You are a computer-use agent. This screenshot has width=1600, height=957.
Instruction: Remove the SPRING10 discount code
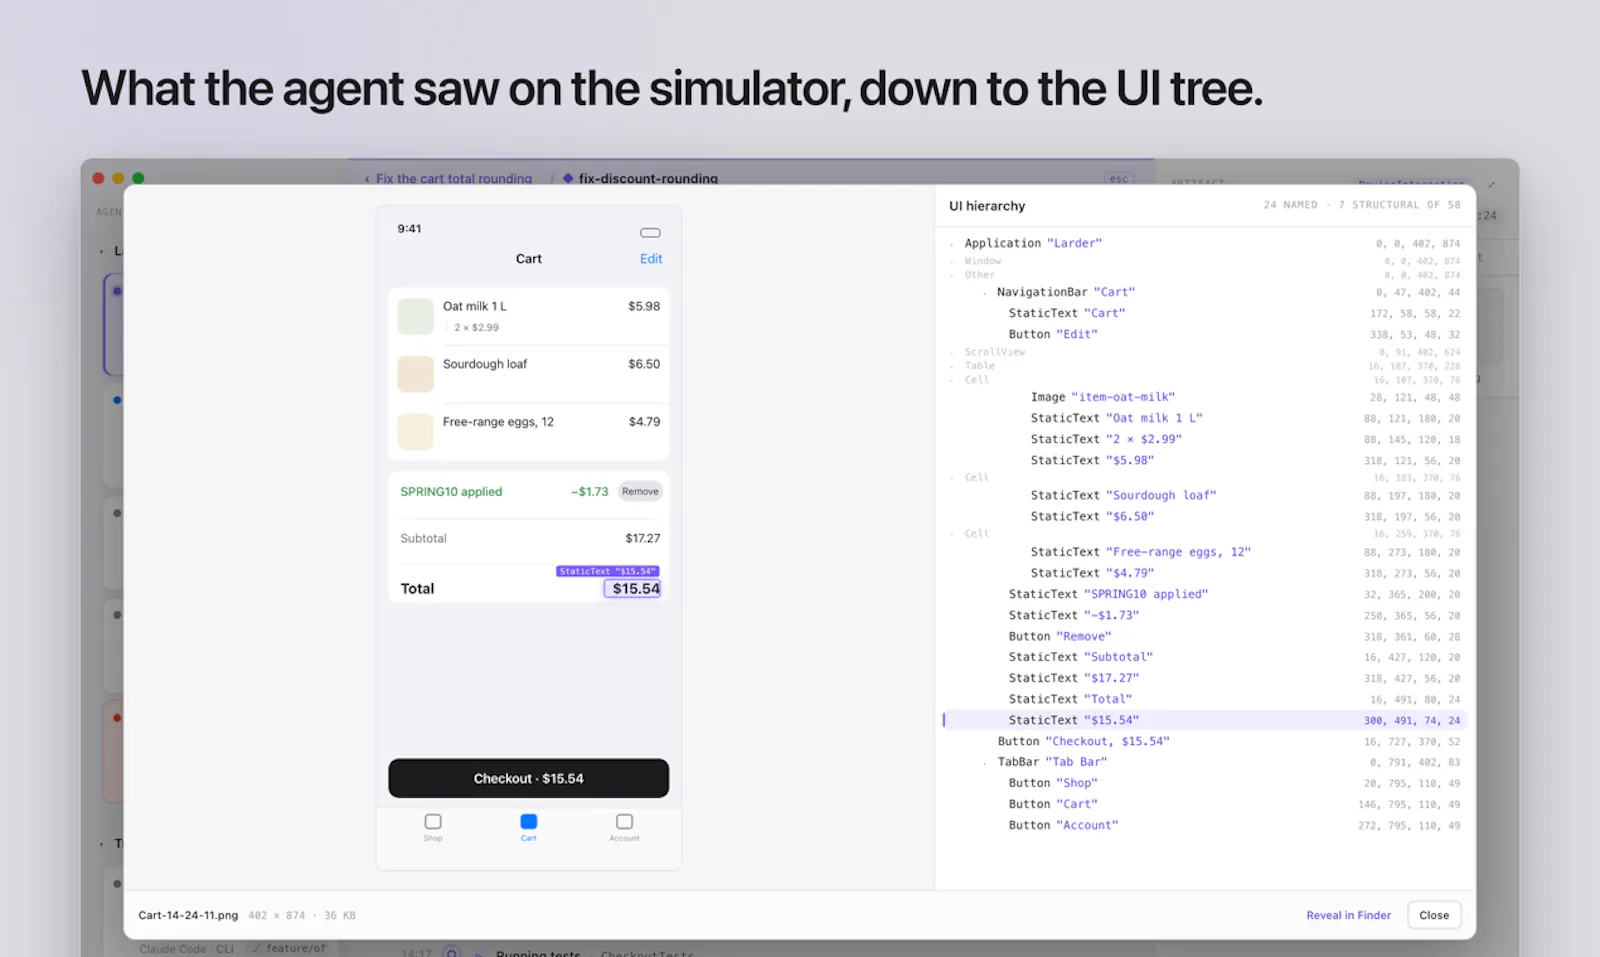coord(640,491)
